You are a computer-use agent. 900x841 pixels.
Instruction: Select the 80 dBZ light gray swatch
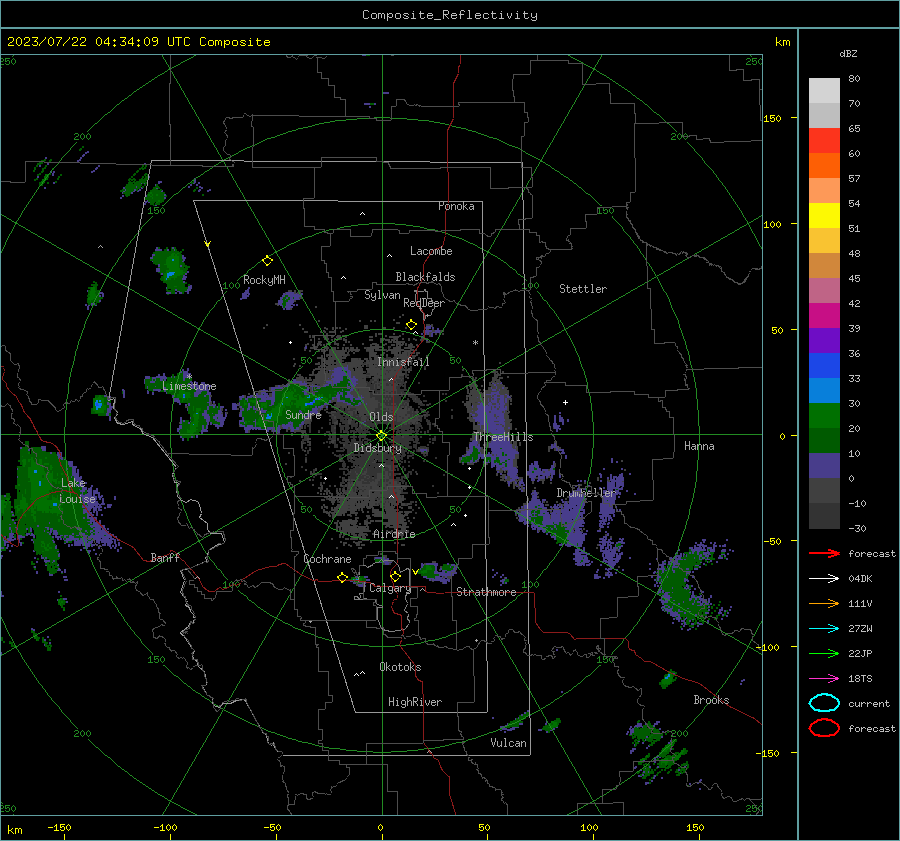824,90
